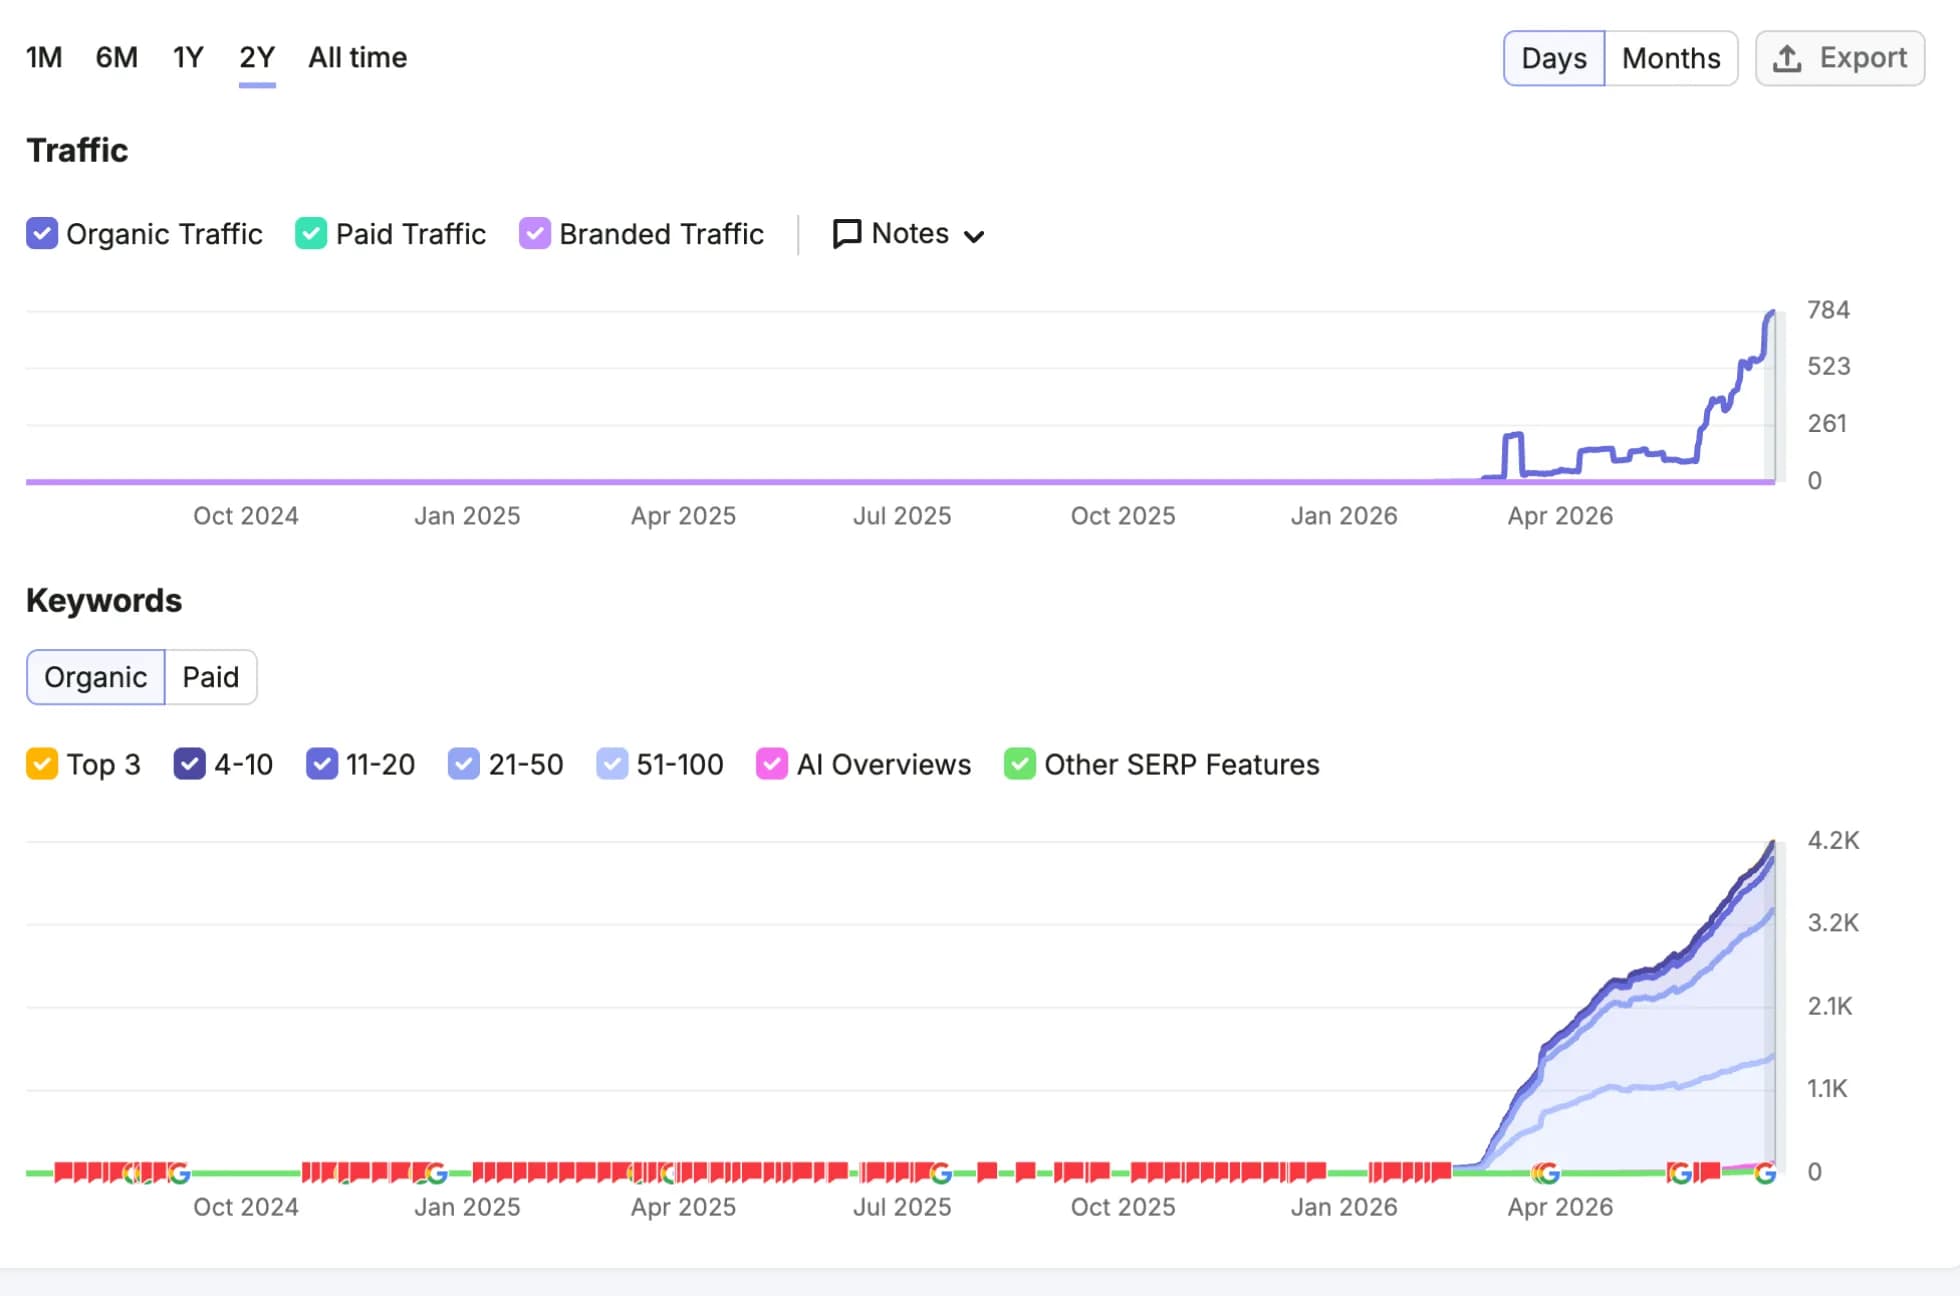Toggle the Organic Traffic checkbox
Viewport: 1960px width, 1296px height.
pos(42,234)
